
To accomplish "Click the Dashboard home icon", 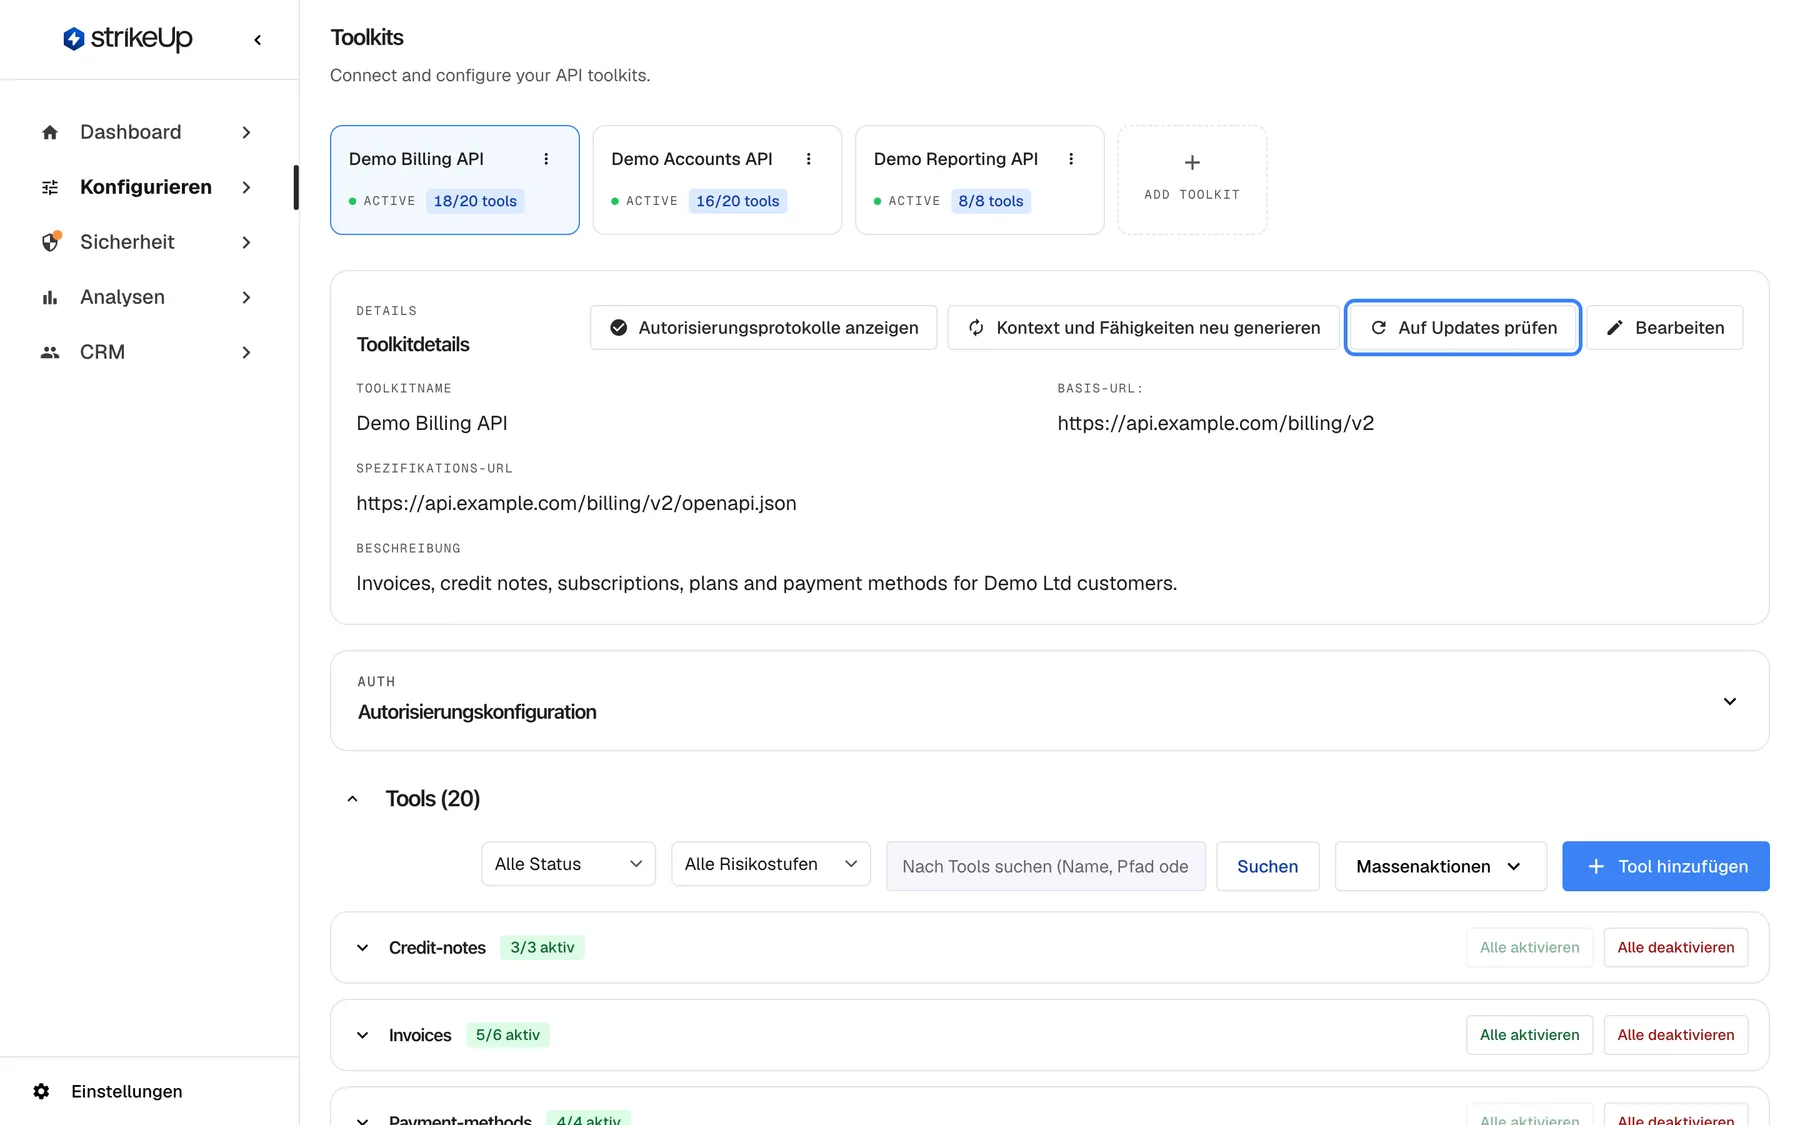I will [x=50, y=132].
